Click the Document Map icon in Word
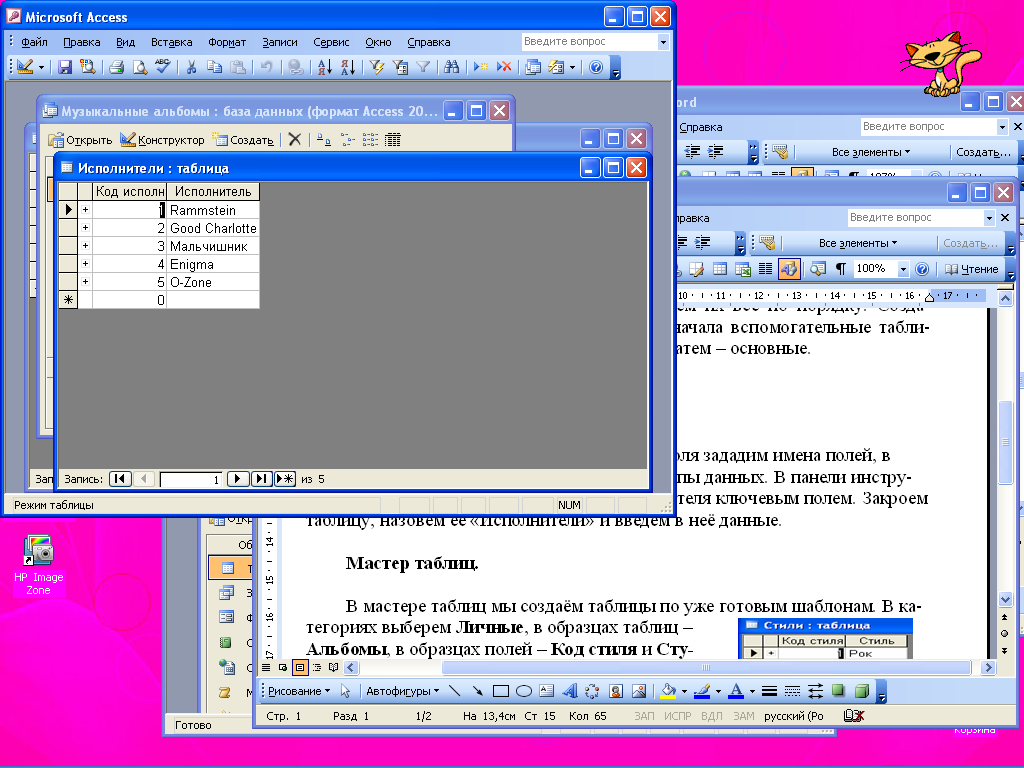 coord(818,268)
